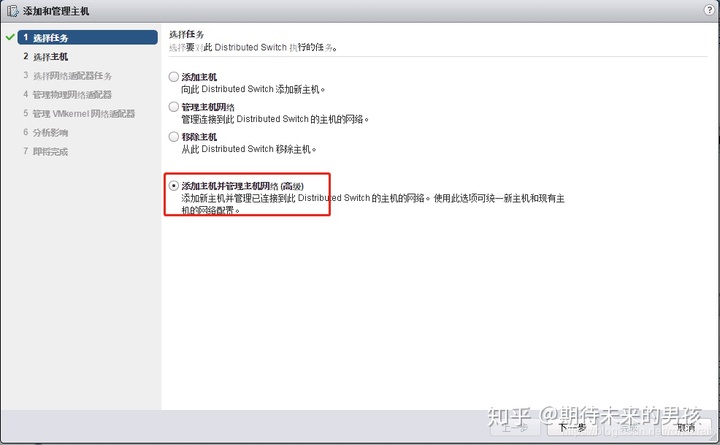Click subtitle 选择要对此 Distributed Switch 执行的任务

pyautogui.click(x=253, y=47)
